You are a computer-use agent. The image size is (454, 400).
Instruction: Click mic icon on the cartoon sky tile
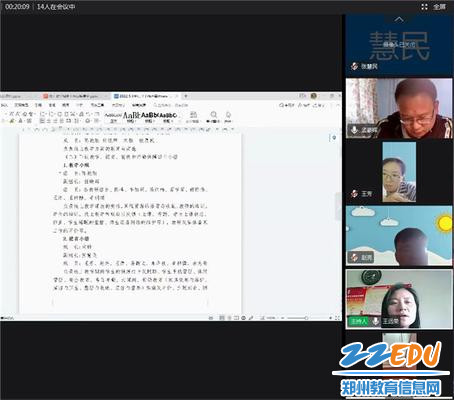pos(355,257)
